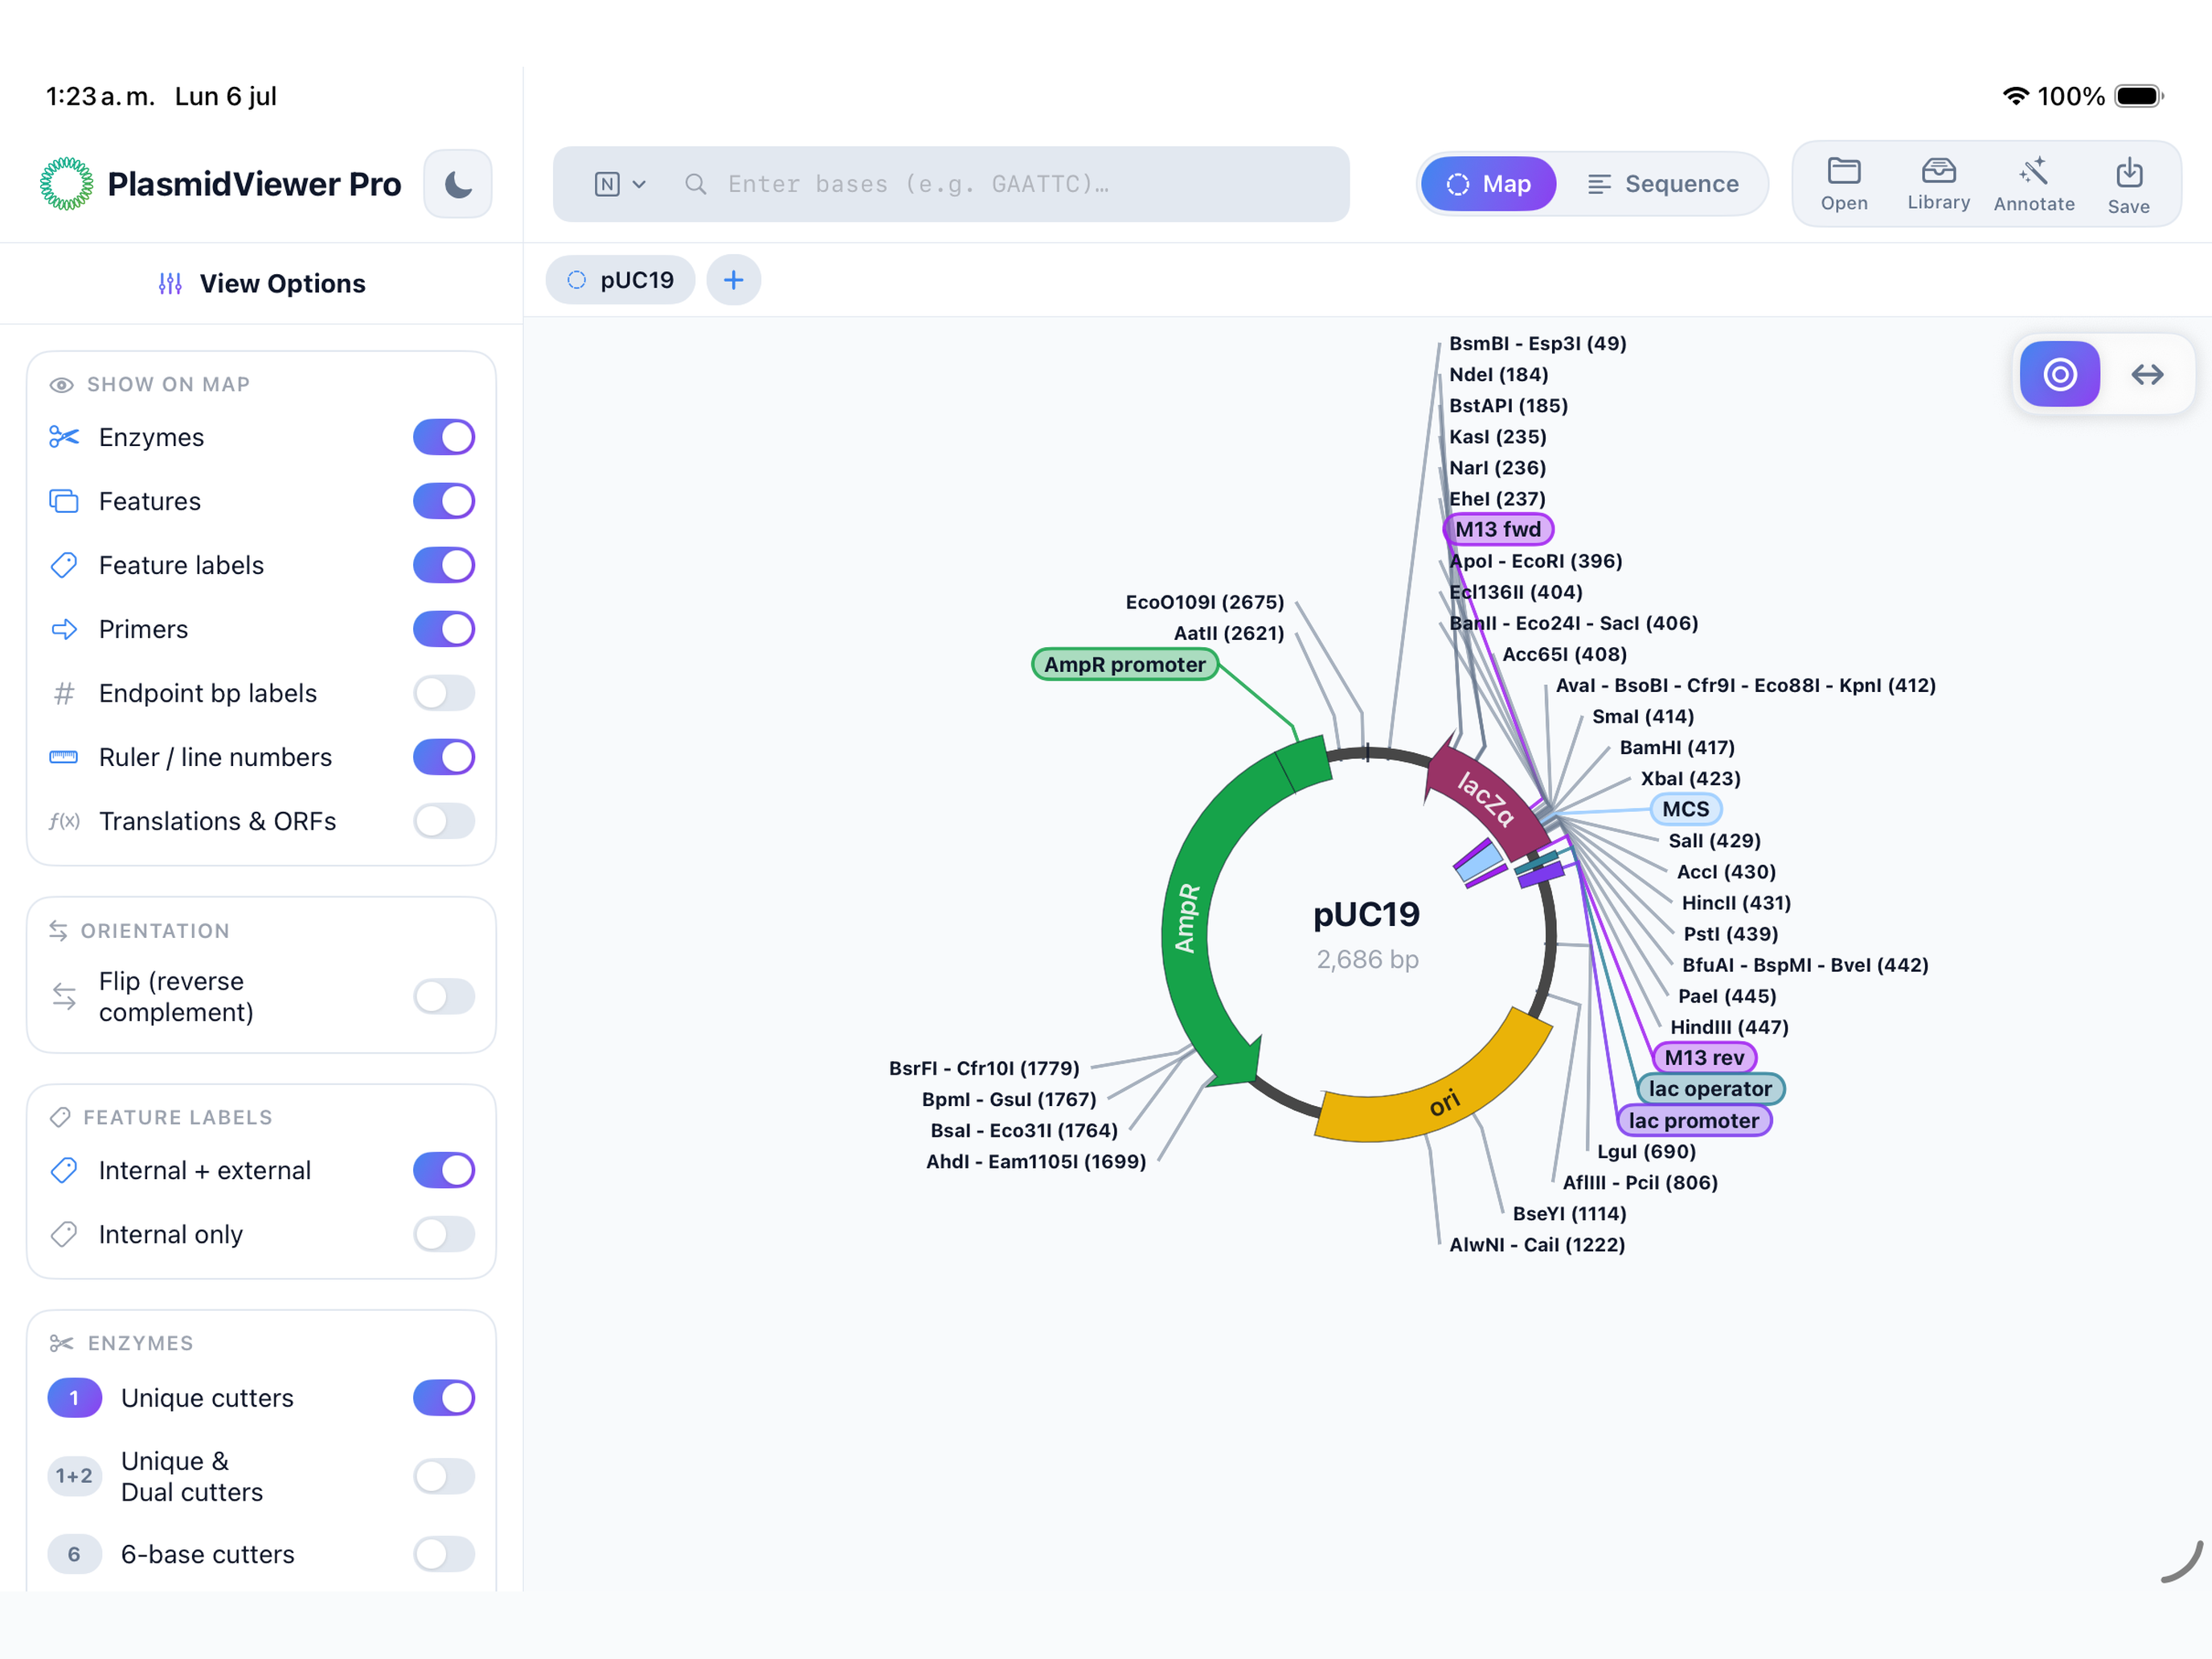Screen dimensions: 2212x1659
Task: Click the PstI (439) enzyme label
Action: 1730,934
